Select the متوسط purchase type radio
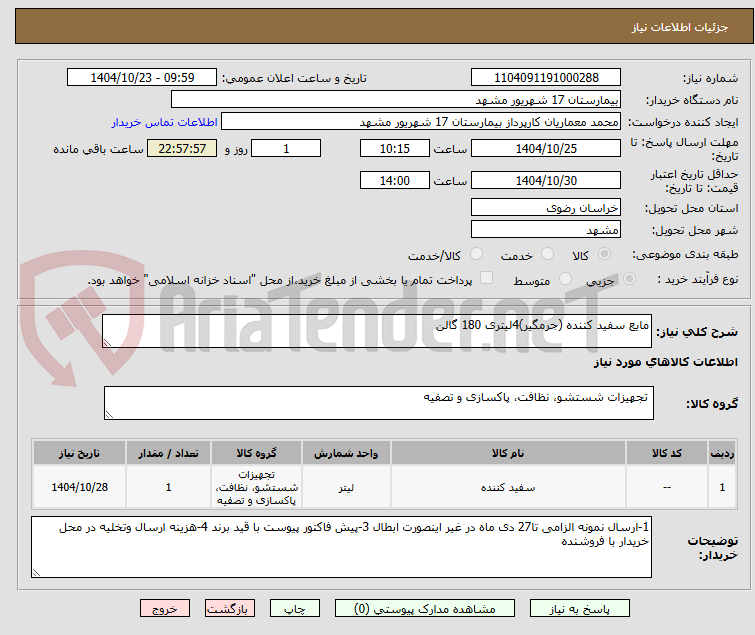755x635 pixels. pos(565,279)
